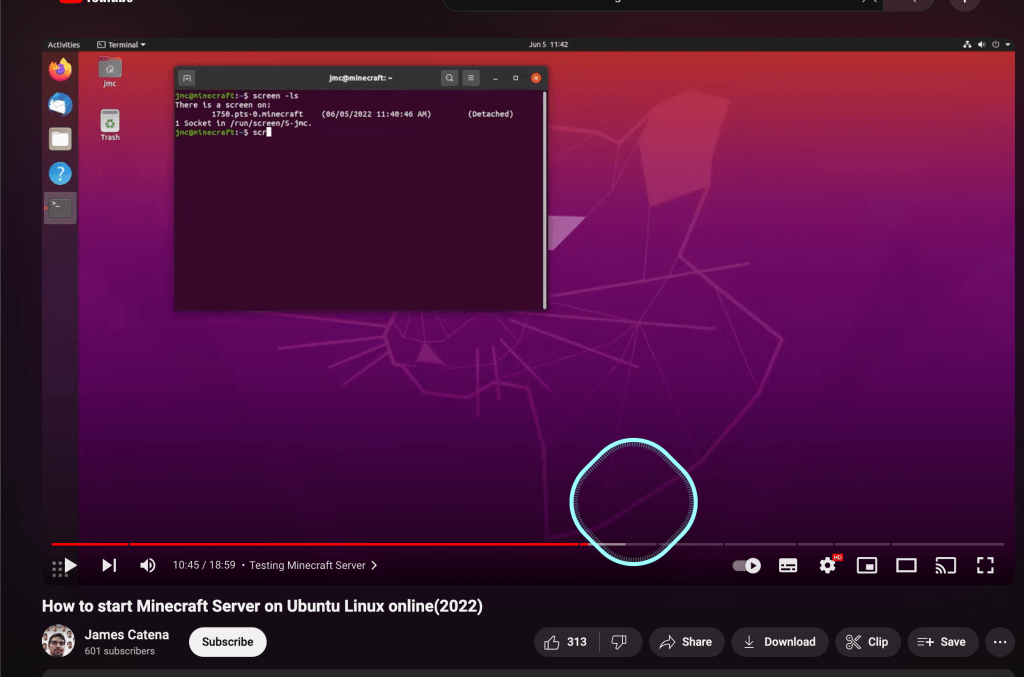This screenshot has height=677, width=1024.
Task: Open Activities overview
Action: (x=64, y=44)
